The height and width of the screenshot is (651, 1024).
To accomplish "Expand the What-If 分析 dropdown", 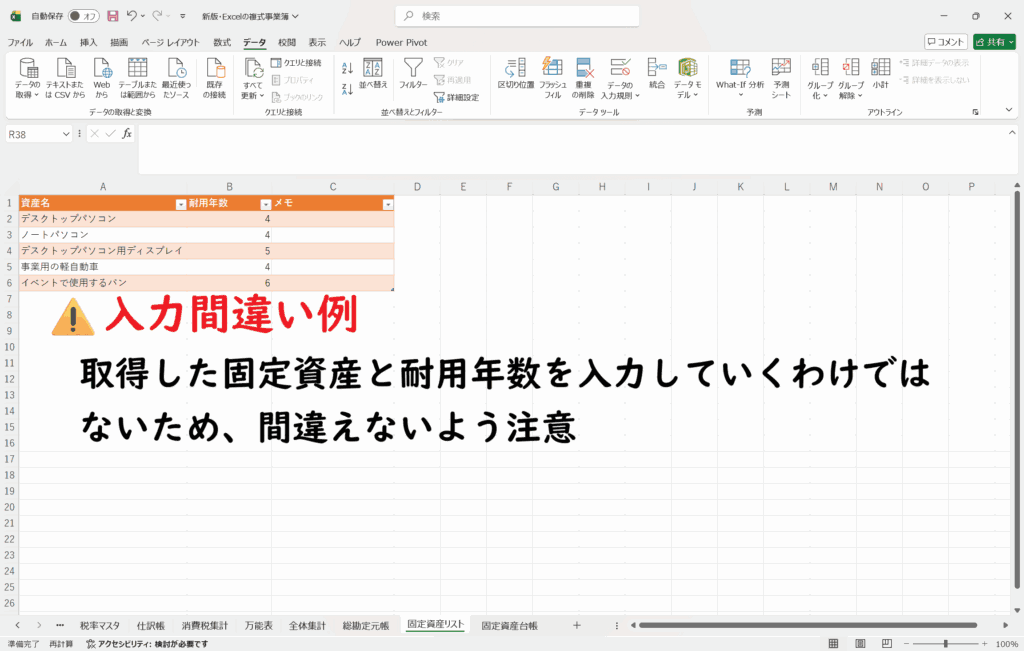I will tap(739, 96).
